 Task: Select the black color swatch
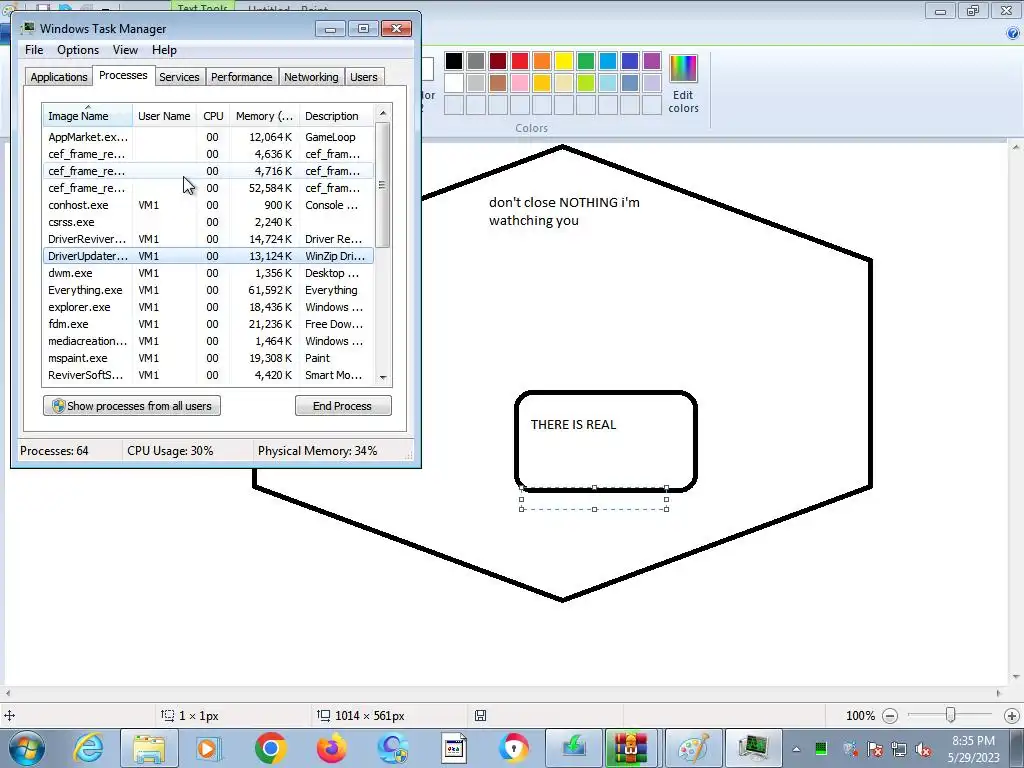coord(454,61)
